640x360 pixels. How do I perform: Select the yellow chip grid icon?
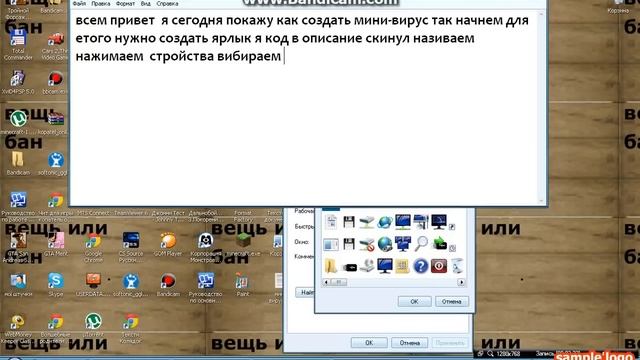[x=402, y=266]
